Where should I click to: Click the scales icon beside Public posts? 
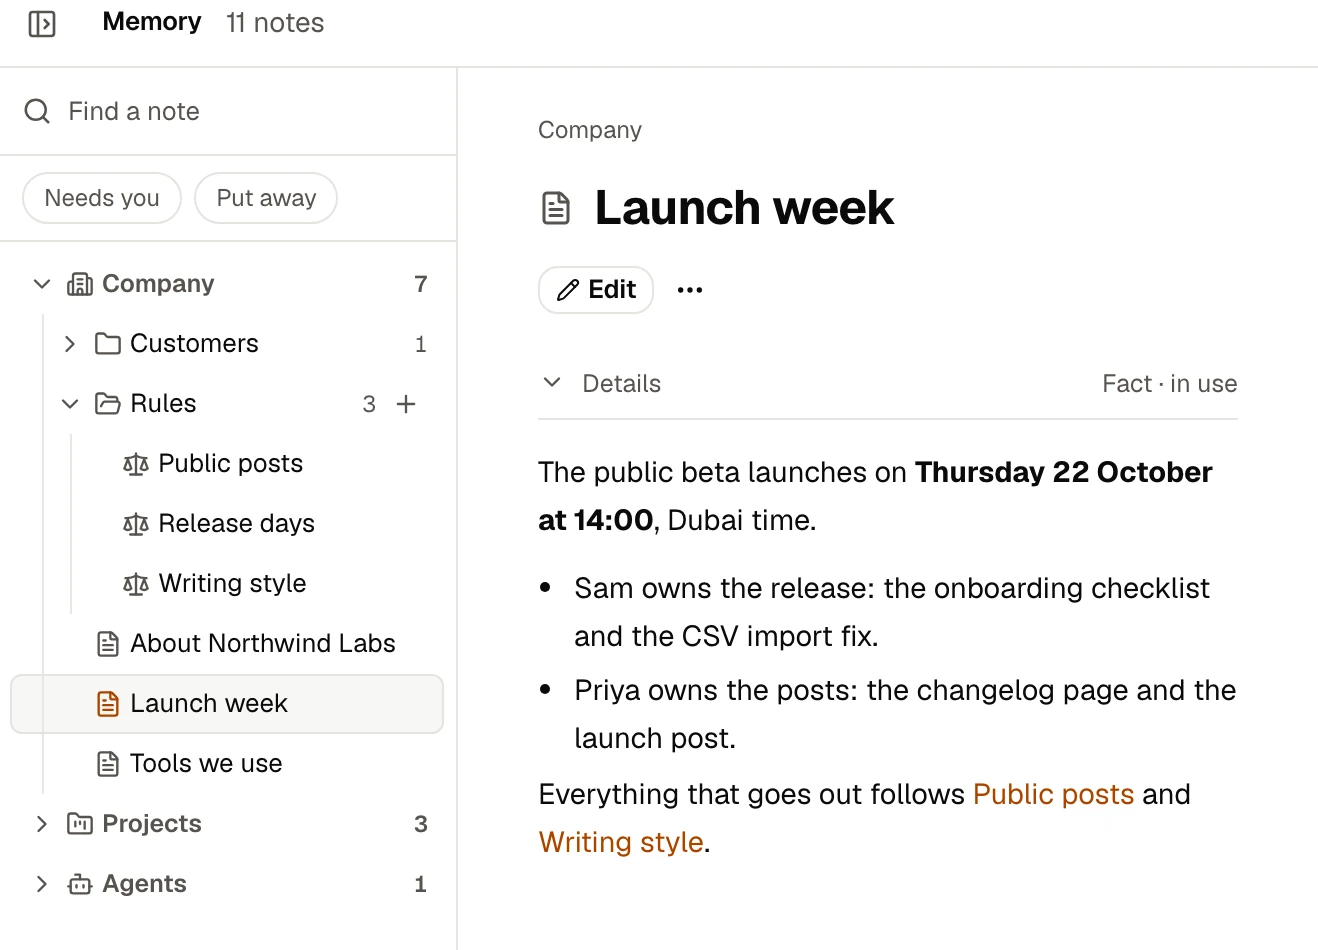[136, 464]
